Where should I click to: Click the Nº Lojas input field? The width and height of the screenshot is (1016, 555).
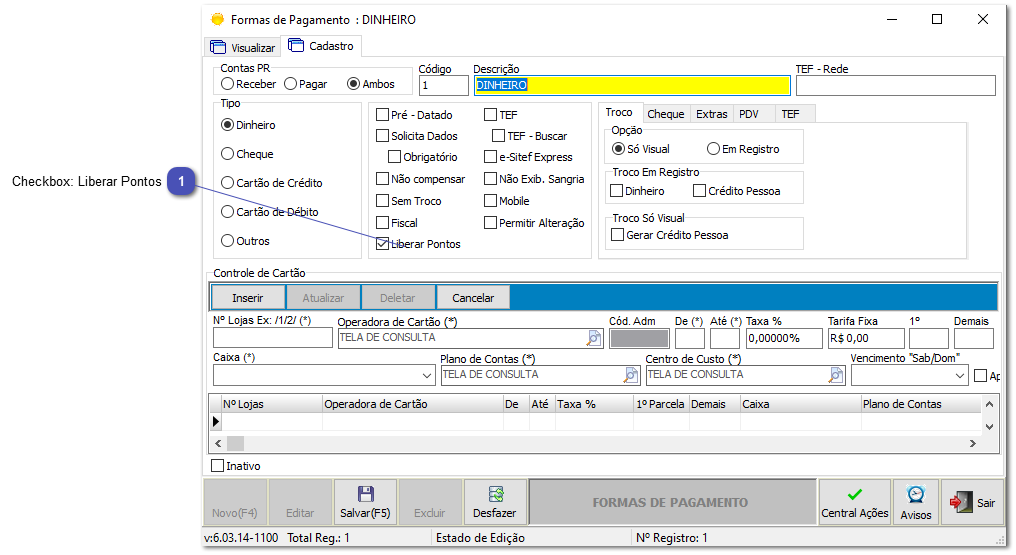272,338
